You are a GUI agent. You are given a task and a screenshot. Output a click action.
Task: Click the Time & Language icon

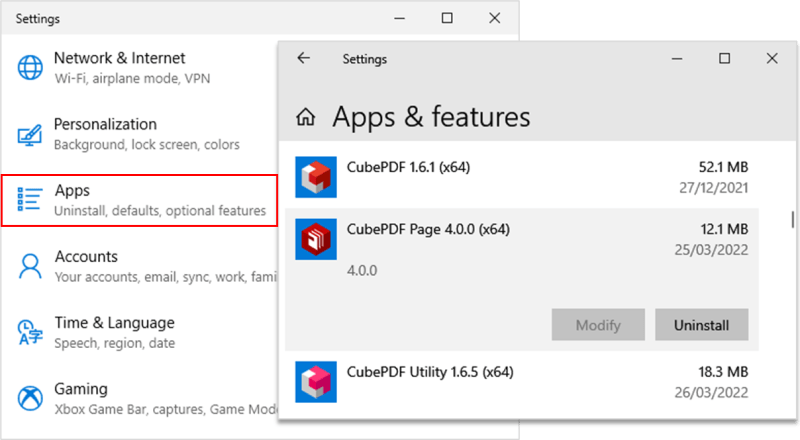point(30,332)
